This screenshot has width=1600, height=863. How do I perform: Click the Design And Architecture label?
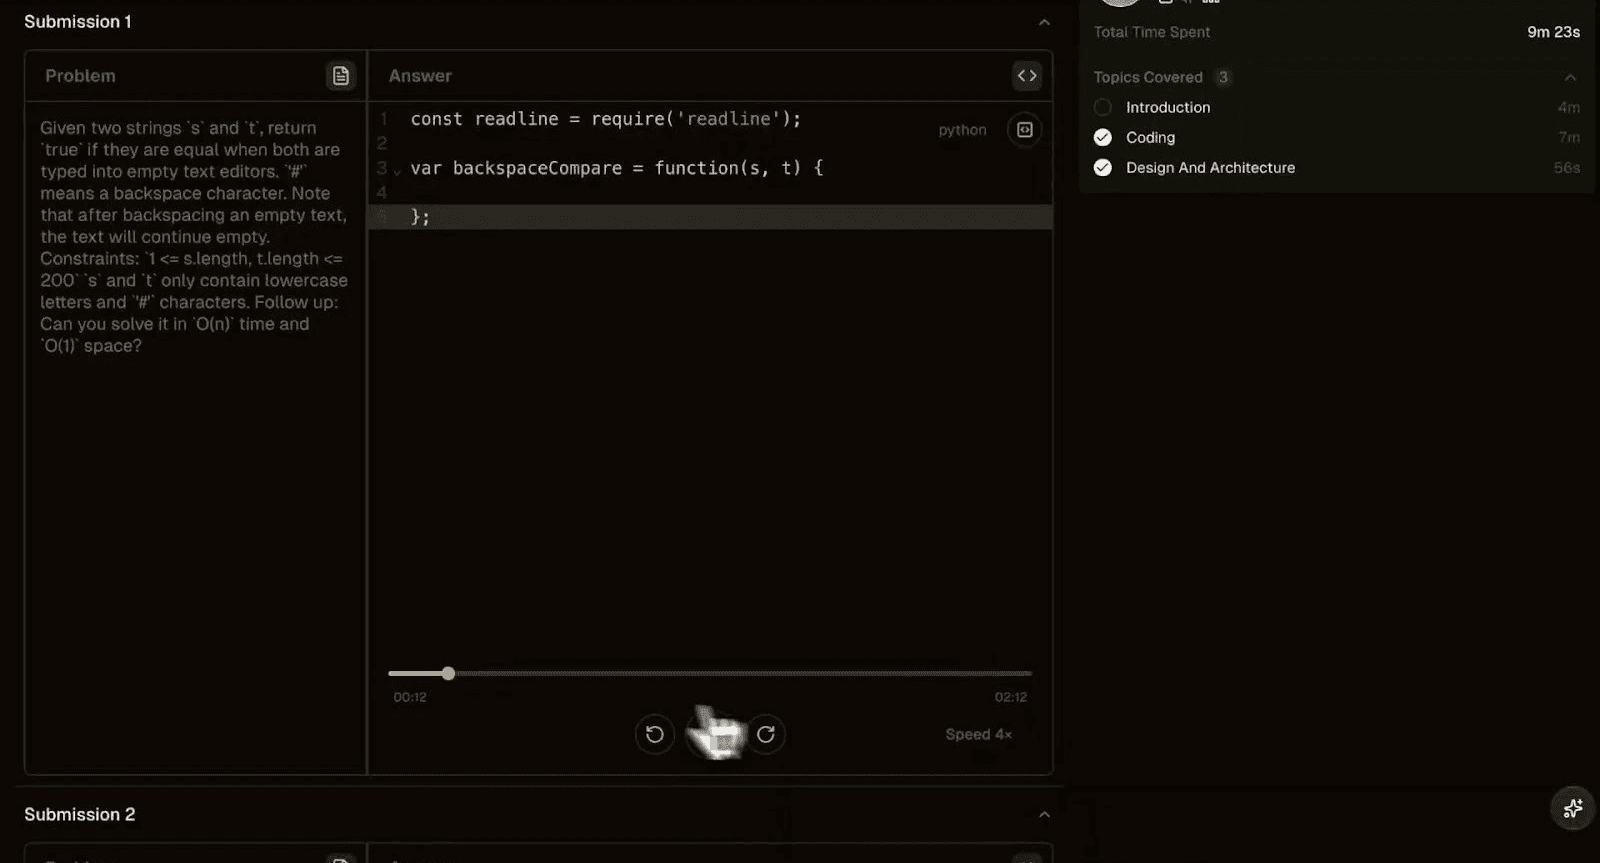click(x=1210, y=168)
